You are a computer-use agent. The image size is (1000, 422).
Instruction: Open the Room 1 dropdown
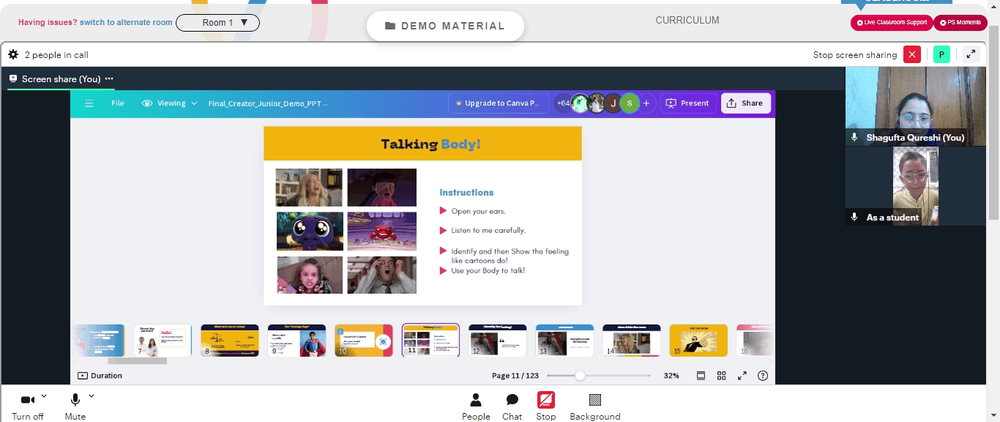[x=218, y=23]
